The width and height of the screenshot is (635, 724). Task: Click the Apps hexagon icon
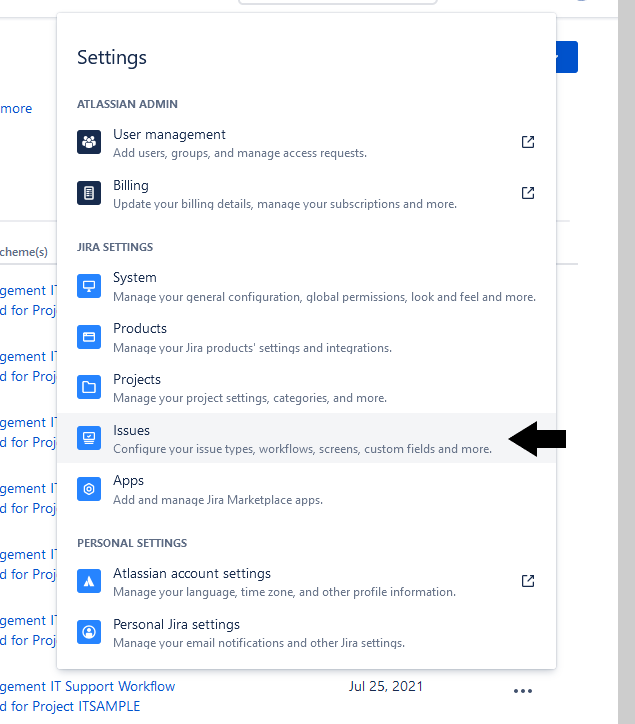click(x=89, y=489)
